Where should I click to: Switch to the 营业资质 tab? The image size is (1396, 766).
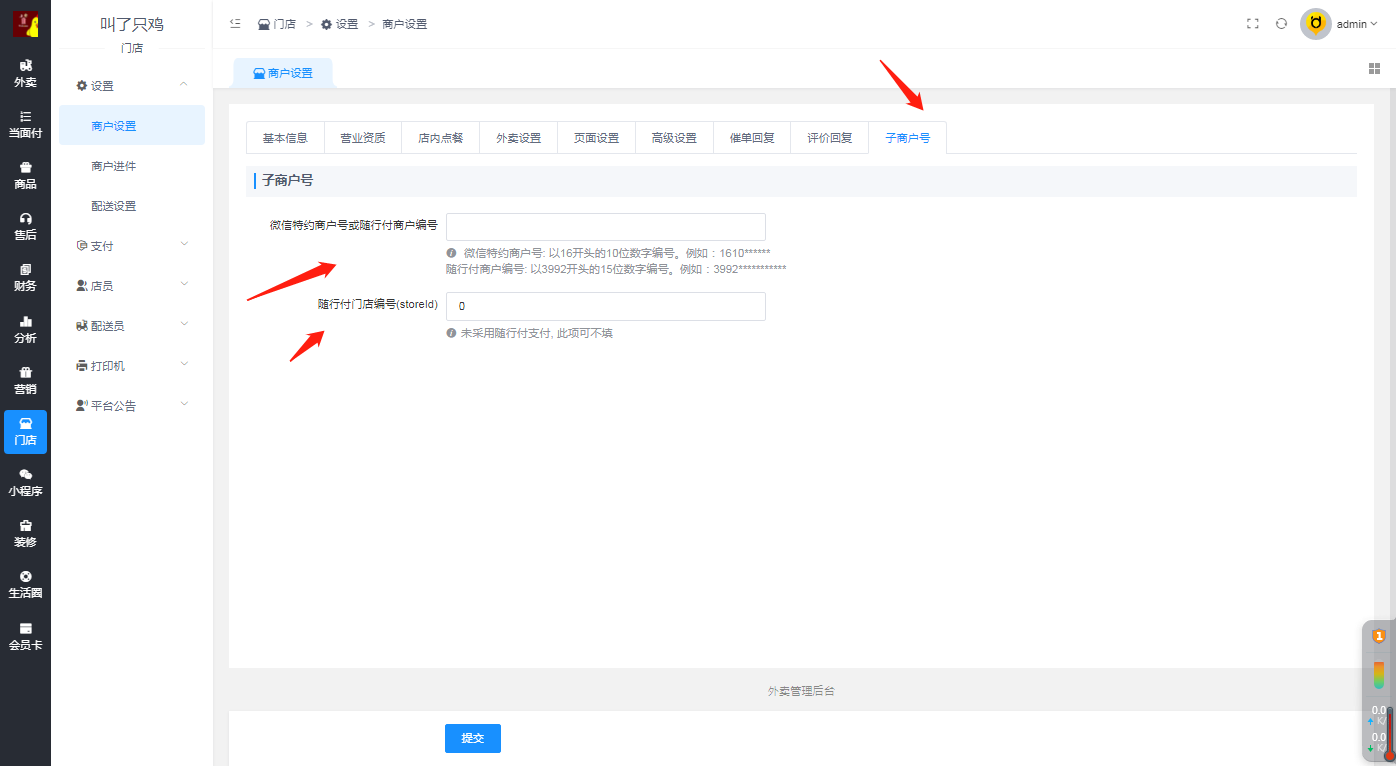tap(362, 138)
